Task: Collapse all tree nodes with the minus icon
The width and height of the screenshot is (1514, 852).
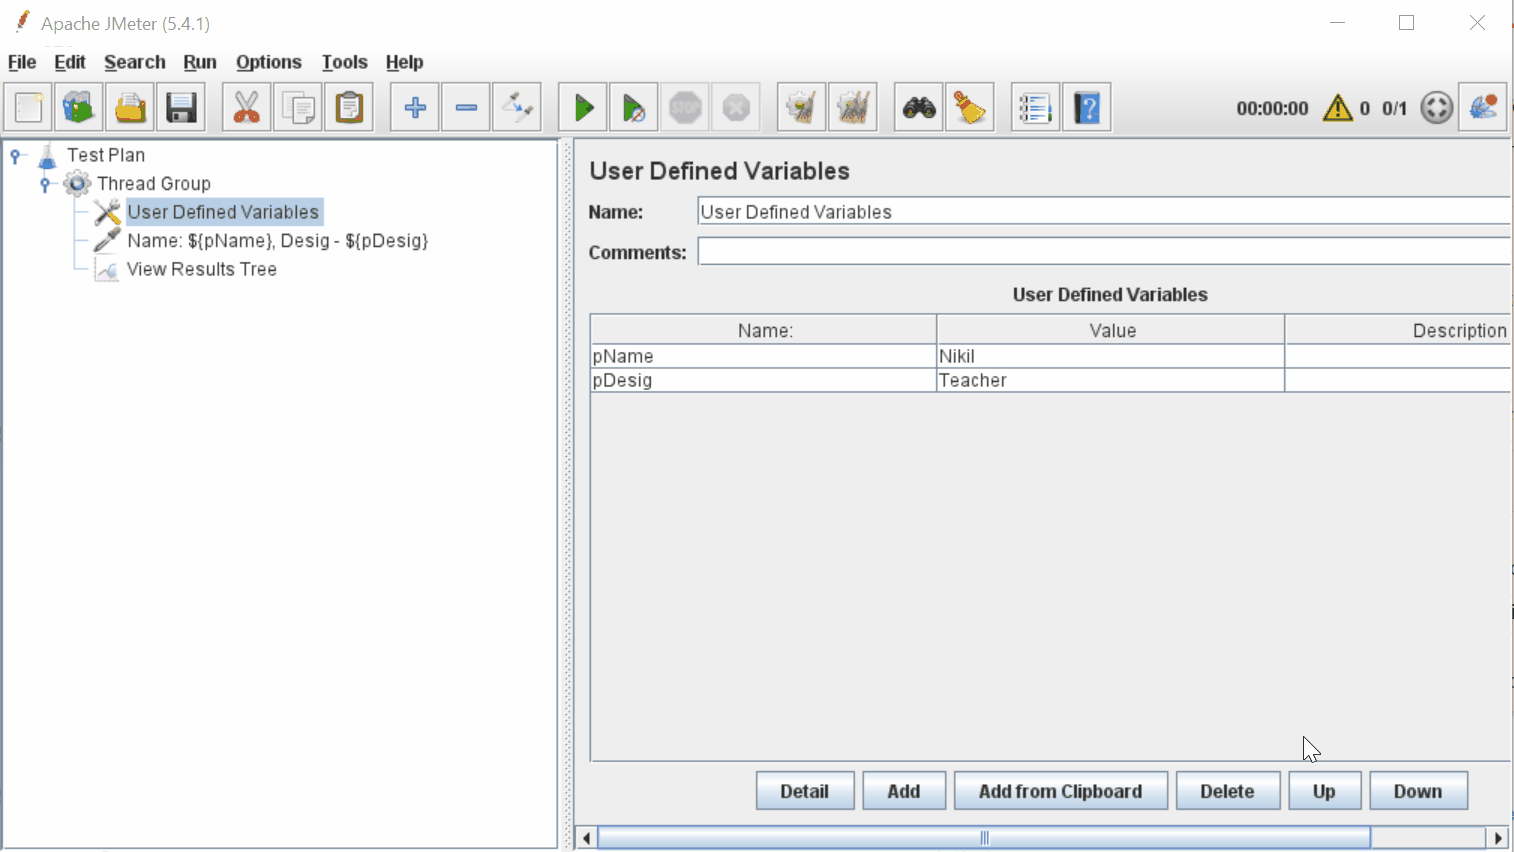Action: coord(465,107)
